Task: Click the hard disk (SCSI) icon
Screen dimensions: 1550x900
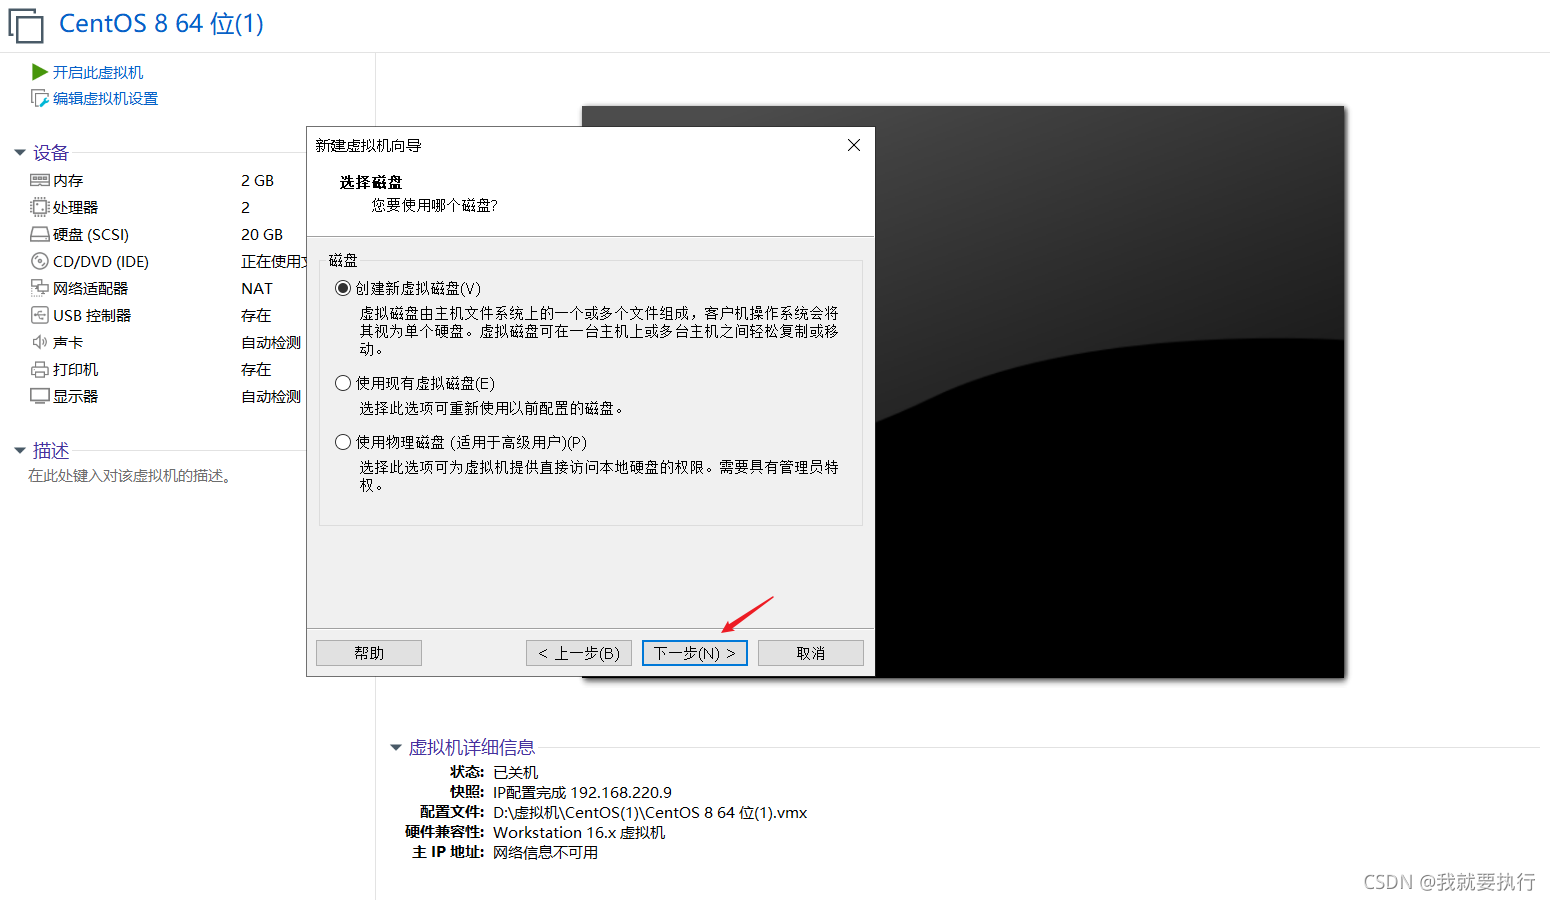Action: (x=40, y=234)
